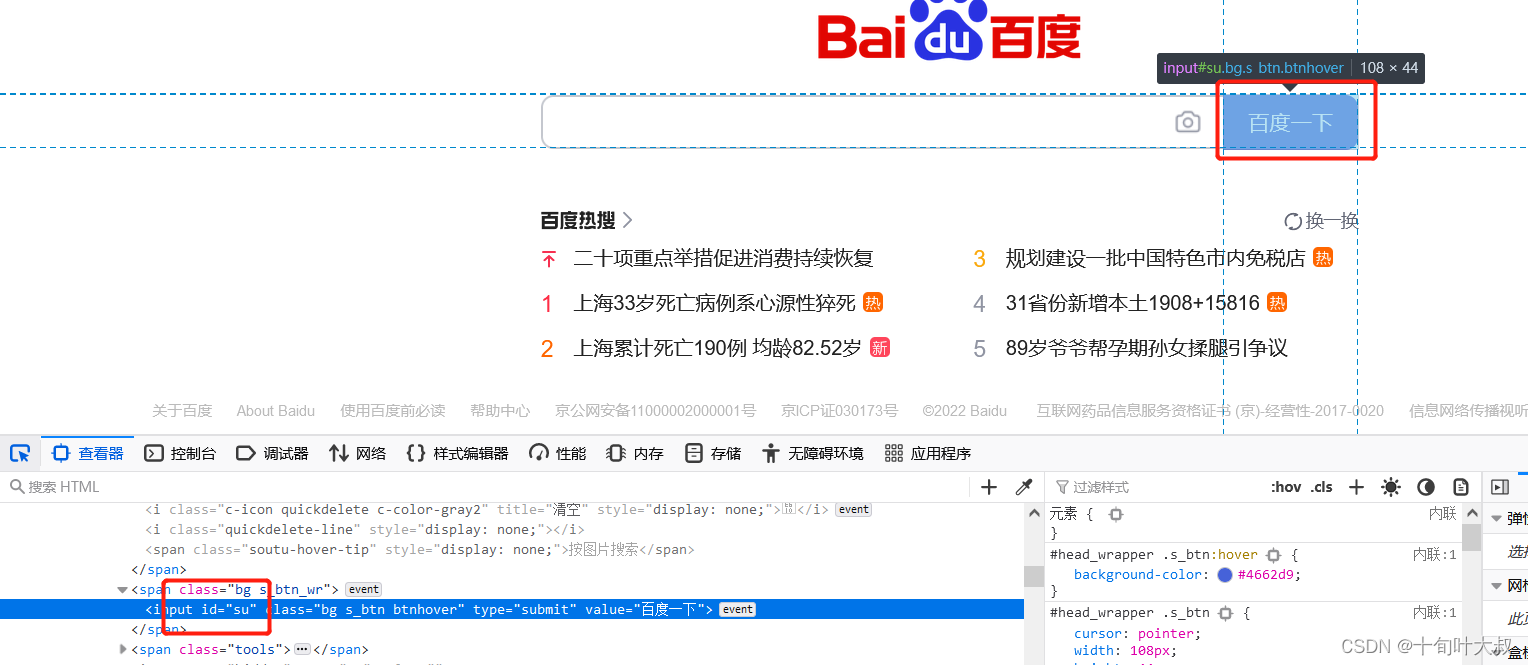
Task: Add new style rule with plus icon
Action: click(1356, 487)
